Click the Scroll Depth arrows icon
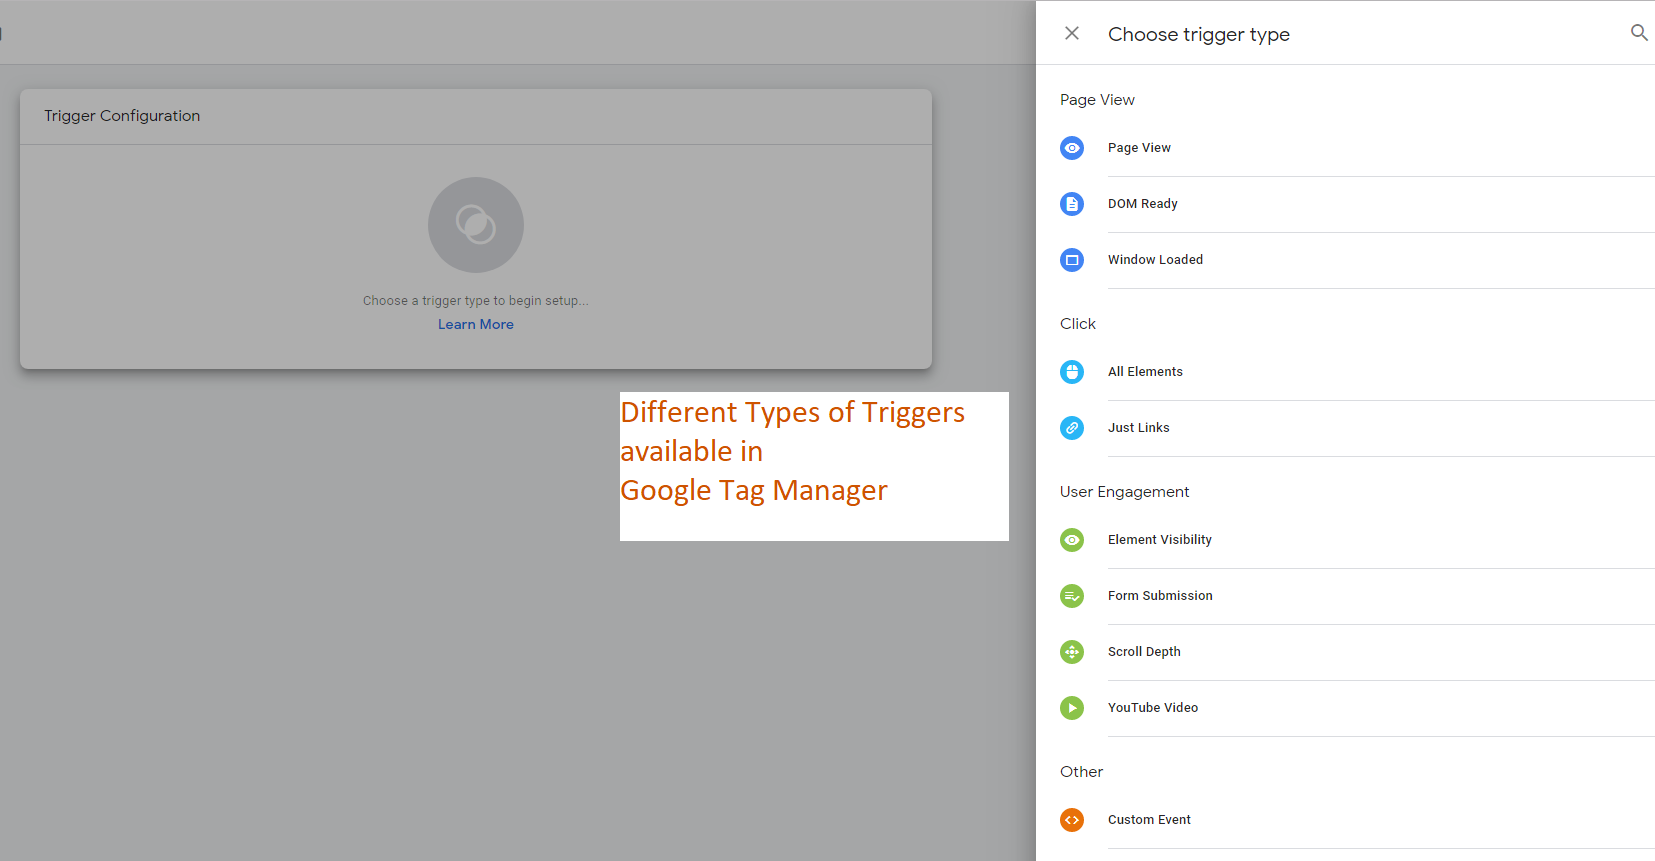The width and height of the screenshot is (1655, 861). [x=1072, y=652]
